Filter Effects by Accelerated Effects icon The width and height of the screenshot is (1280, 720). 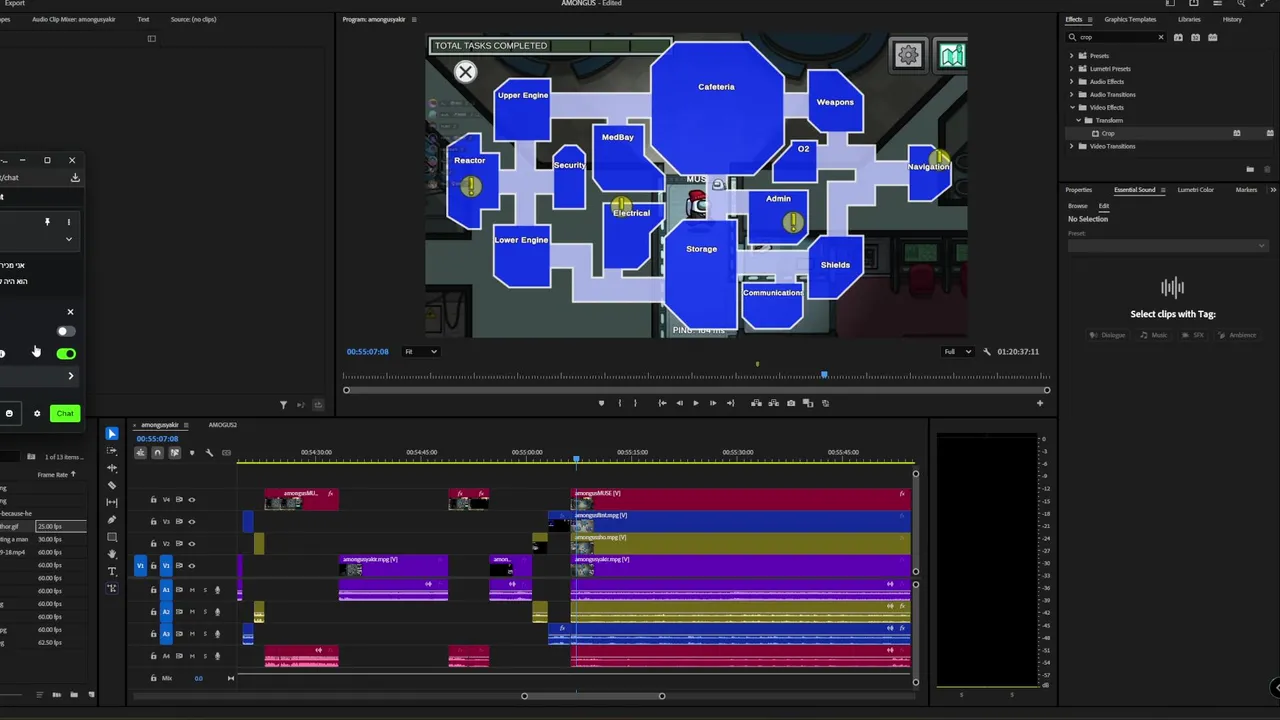[1178, 37]
